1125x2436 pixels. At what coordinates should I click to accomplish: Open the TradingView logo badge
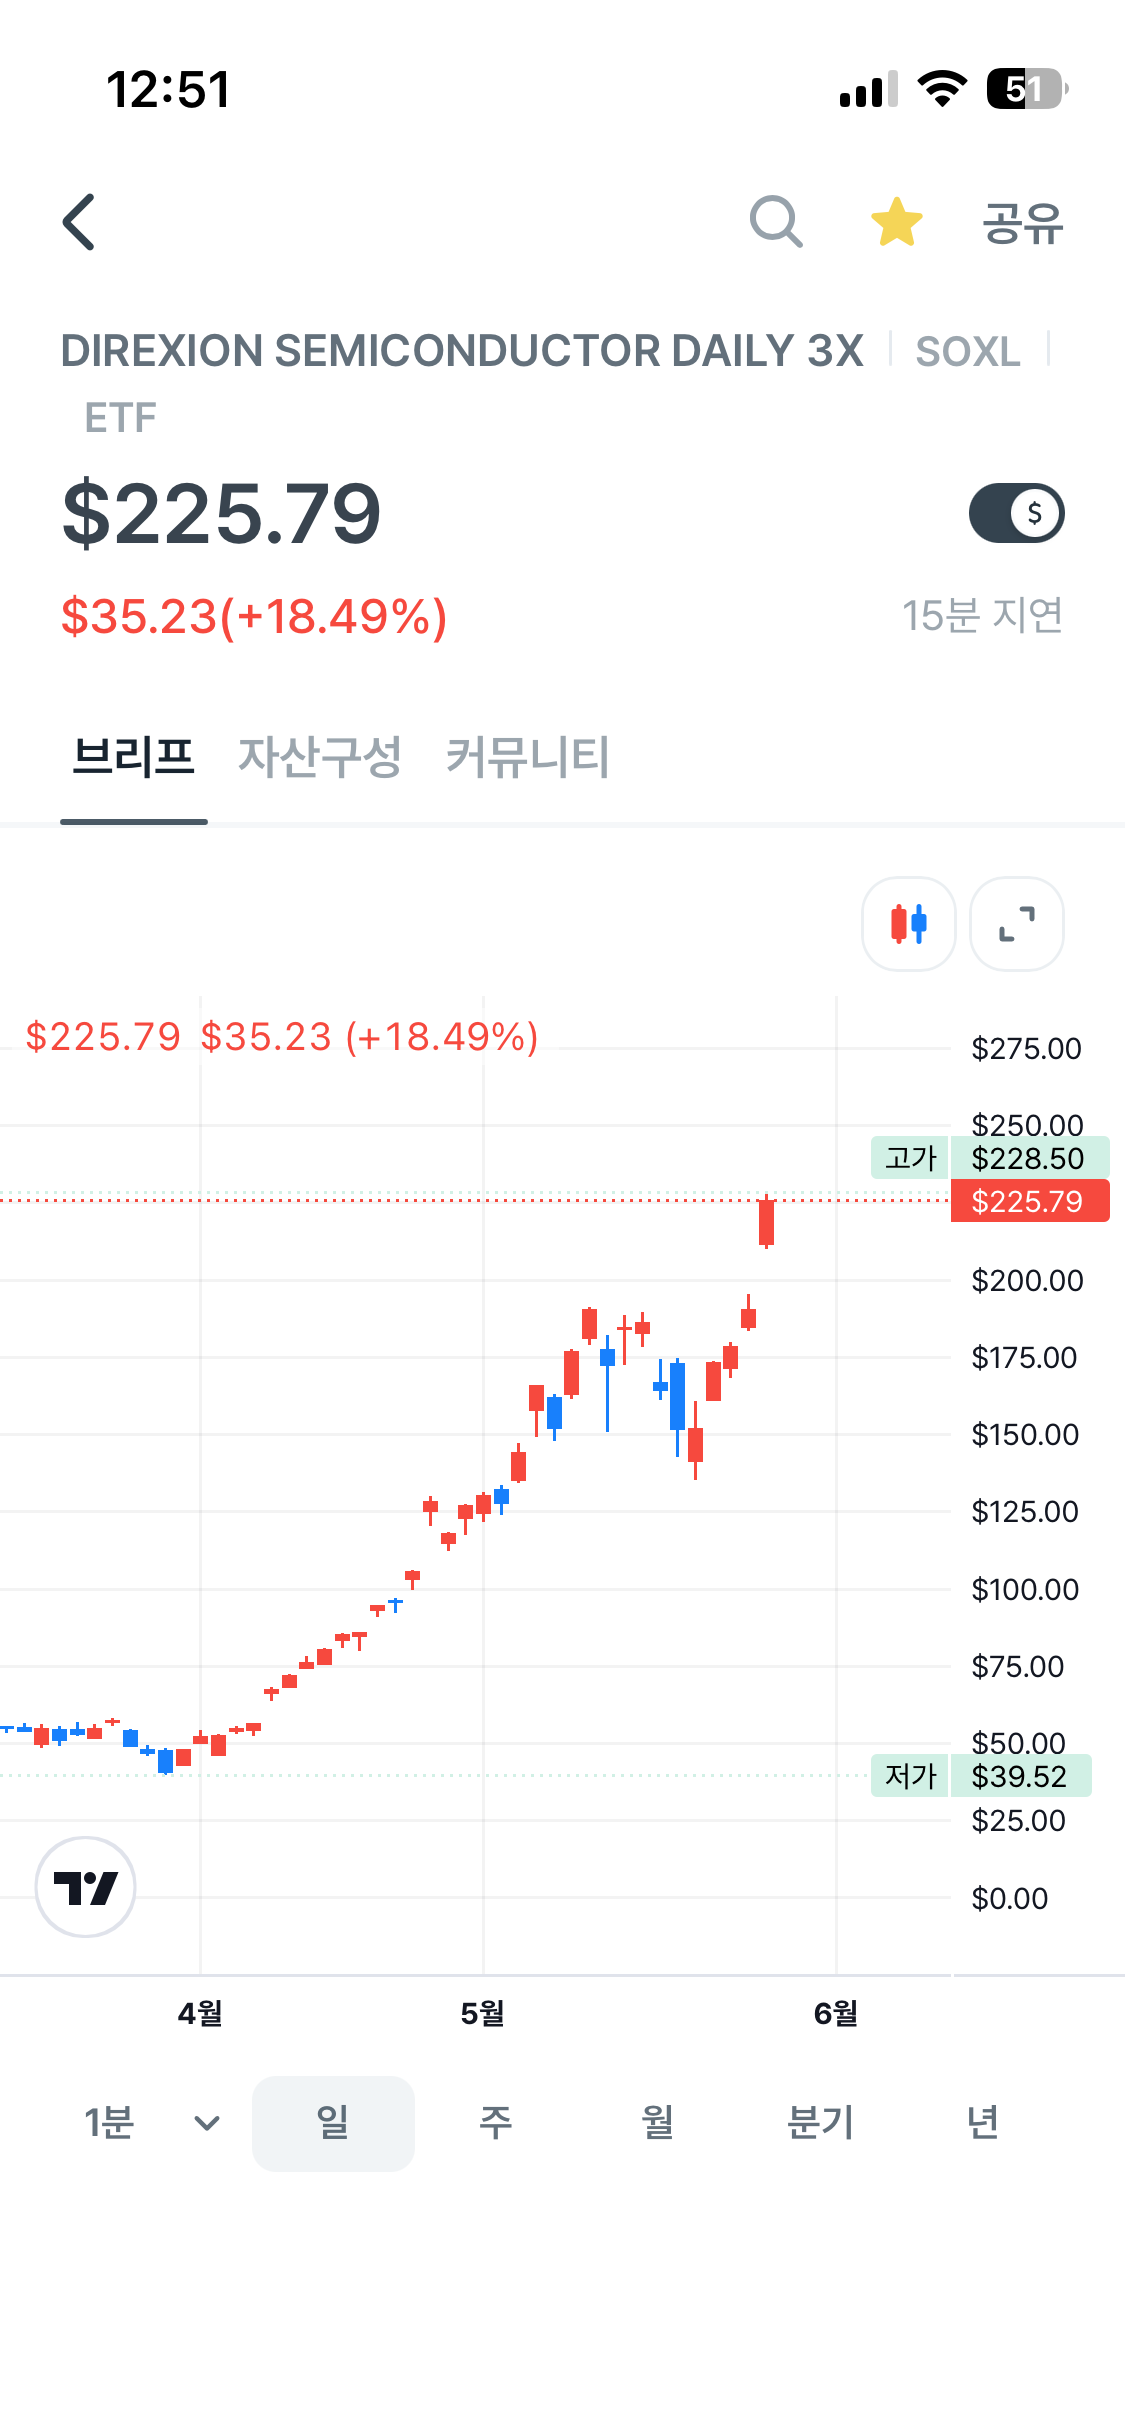[x=85, y=1887]
